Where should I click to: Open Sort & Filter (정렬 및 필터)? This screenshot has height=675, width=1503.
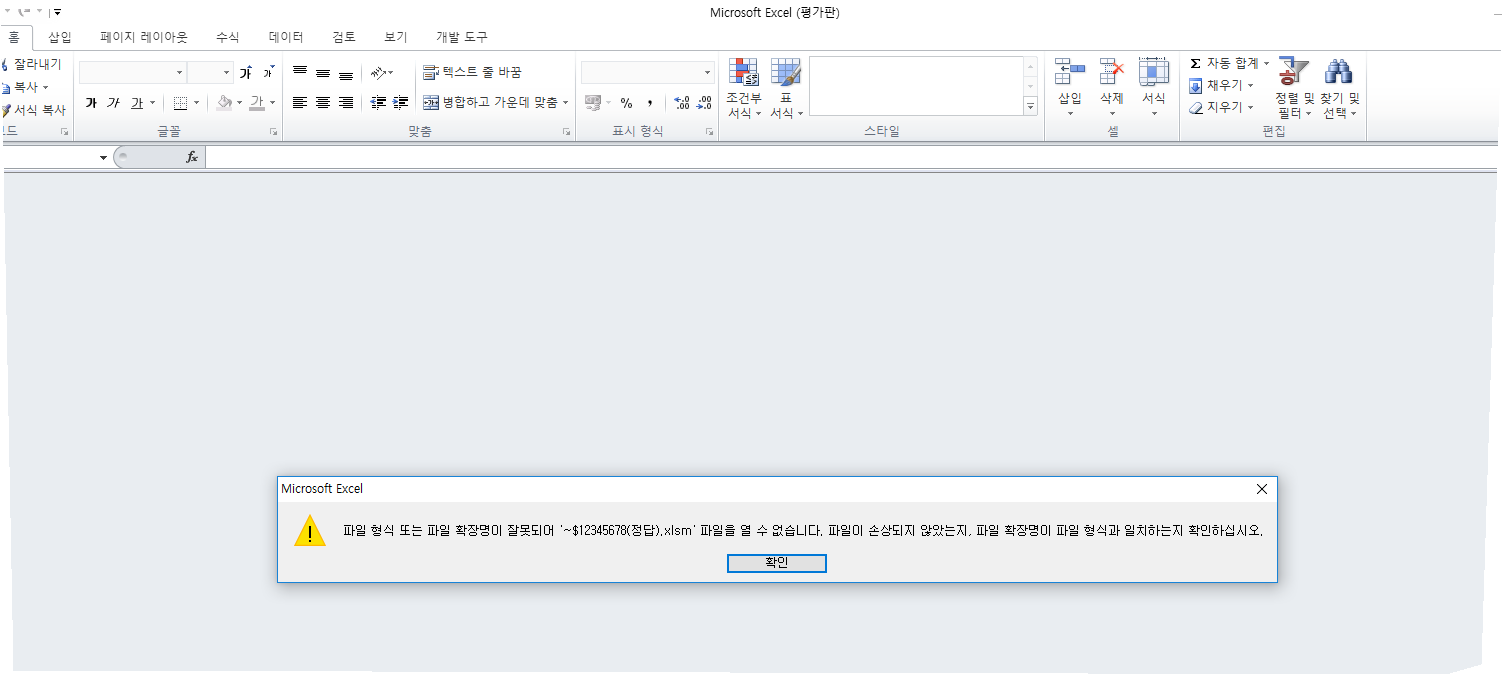point(1294,88)
